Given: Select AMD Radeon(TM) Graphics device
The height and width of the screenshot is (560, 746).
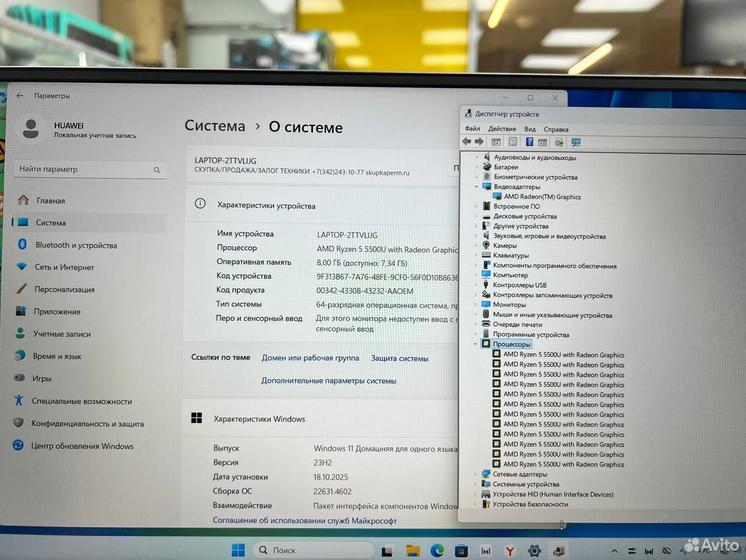Looking at the screenshot, I should pyautogui.click(x=542, y=197).
